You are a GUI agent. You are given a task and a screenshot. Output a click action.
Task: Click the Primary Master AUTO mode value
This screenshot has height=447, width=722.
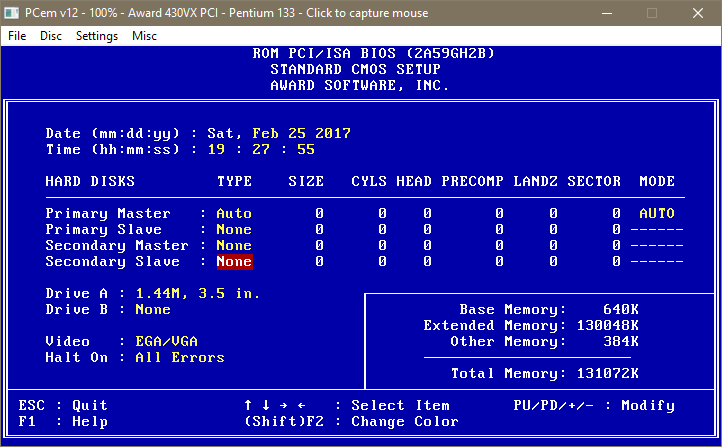coord(657,213)
